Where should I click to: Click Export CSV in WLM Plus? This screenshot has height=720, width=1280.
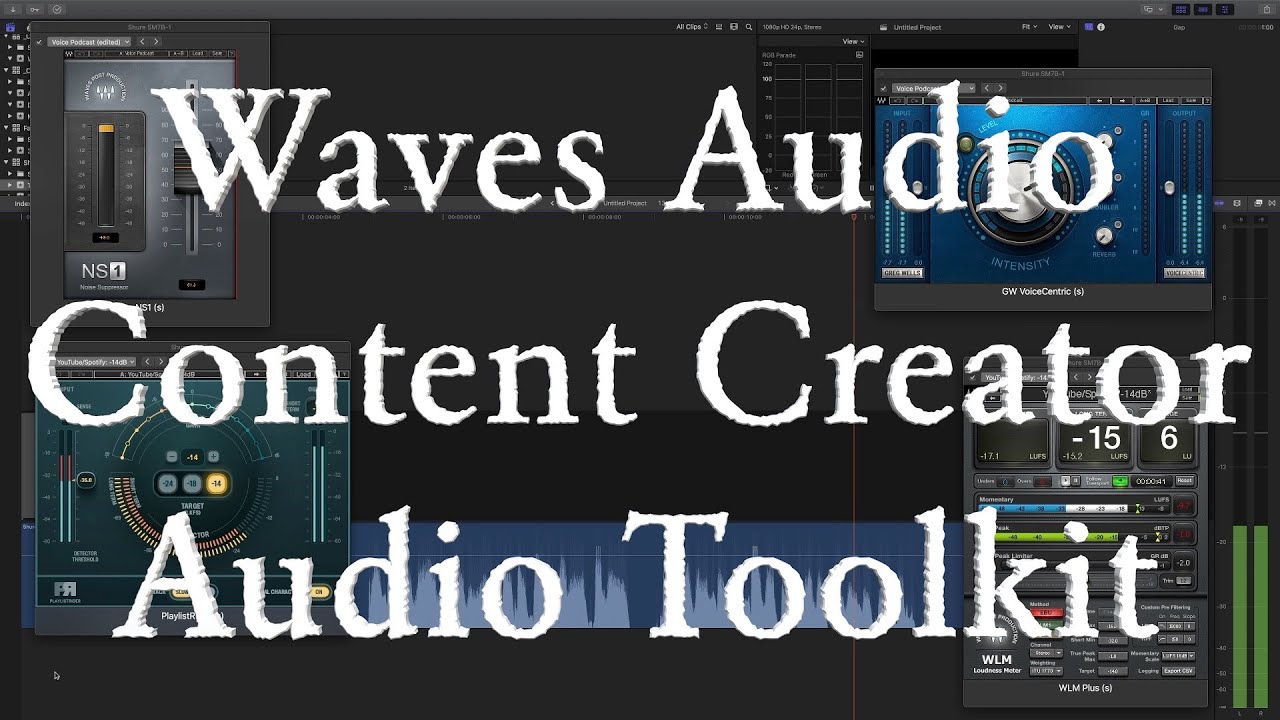(1178, 671)
